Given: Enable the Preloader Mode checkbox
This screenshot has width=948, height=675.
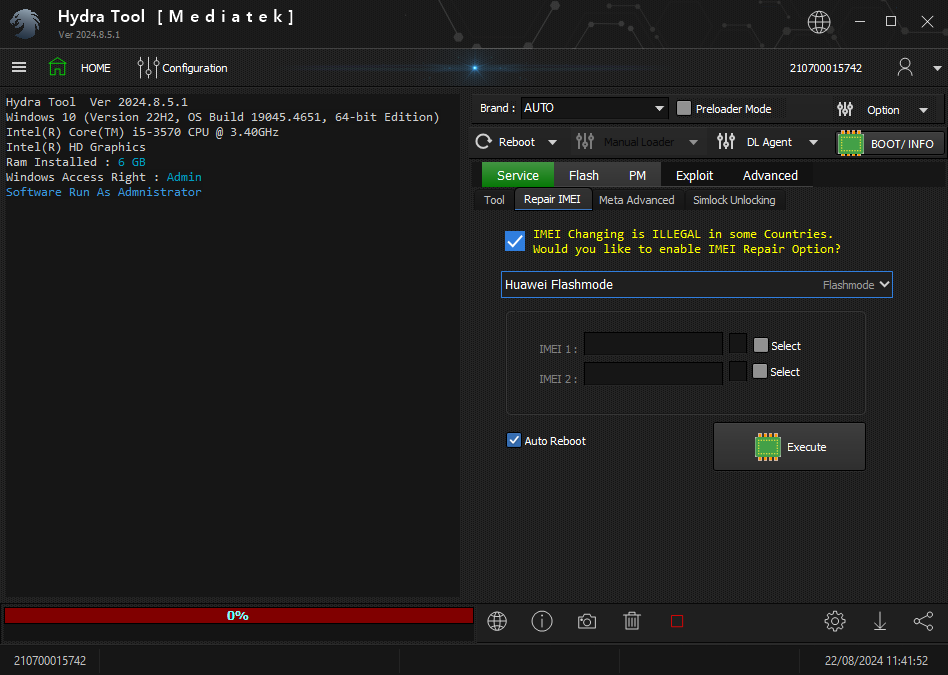Looking at the screenshot, I should [x=685, y=108].
